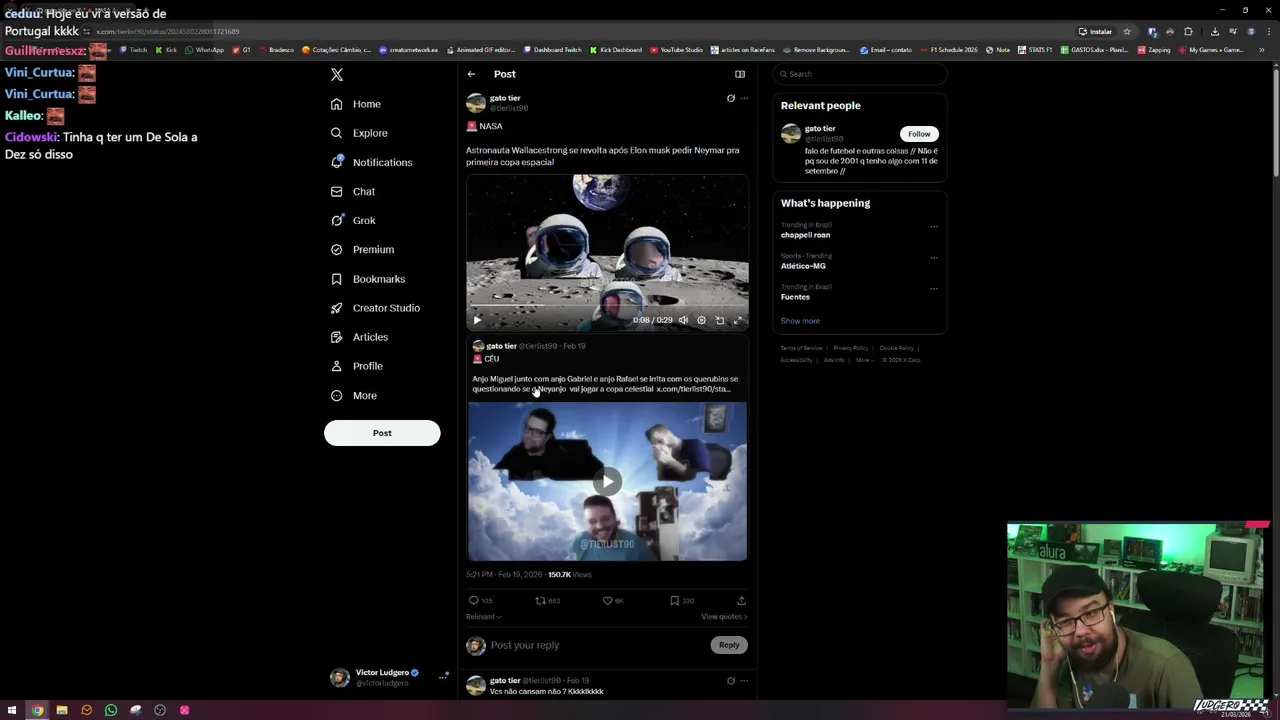The height and width of the screenshot is (720, 1280).
Task: Bookmark this page with the star icon
Action: pyautogui.click(x=1127, y=32)
